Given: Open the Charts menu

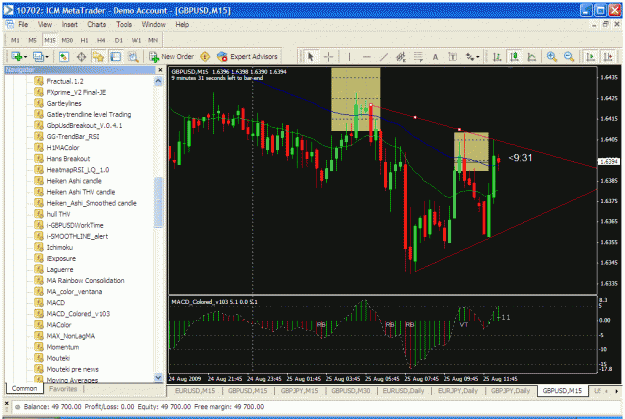Looking at the screenshot, I should 96,24.
